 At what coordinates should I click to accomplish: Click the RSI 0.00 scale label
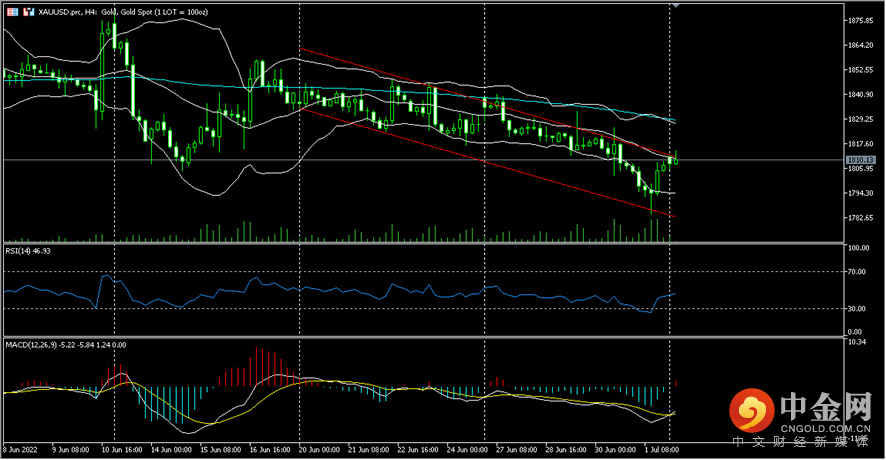click(855, 332)
